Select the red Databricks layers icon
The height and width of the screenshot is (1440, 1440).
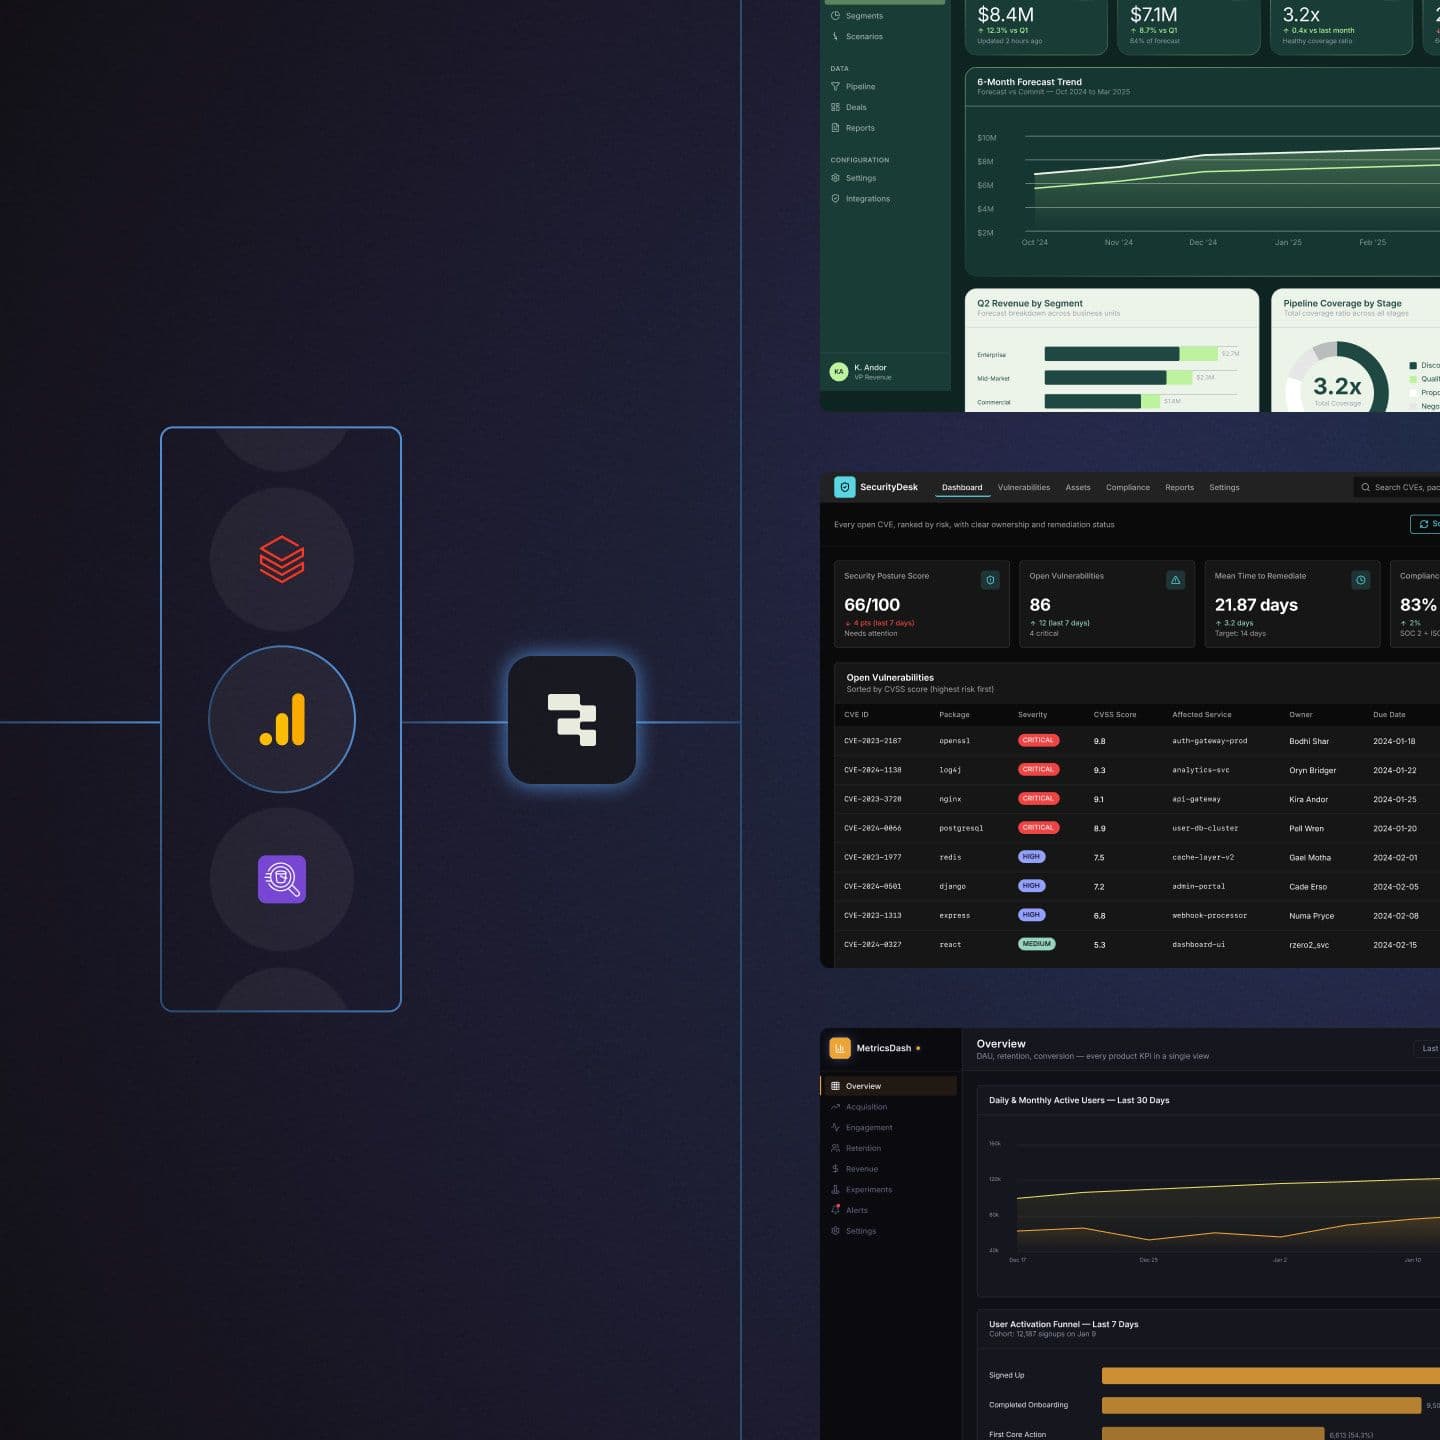pos(282,559)
